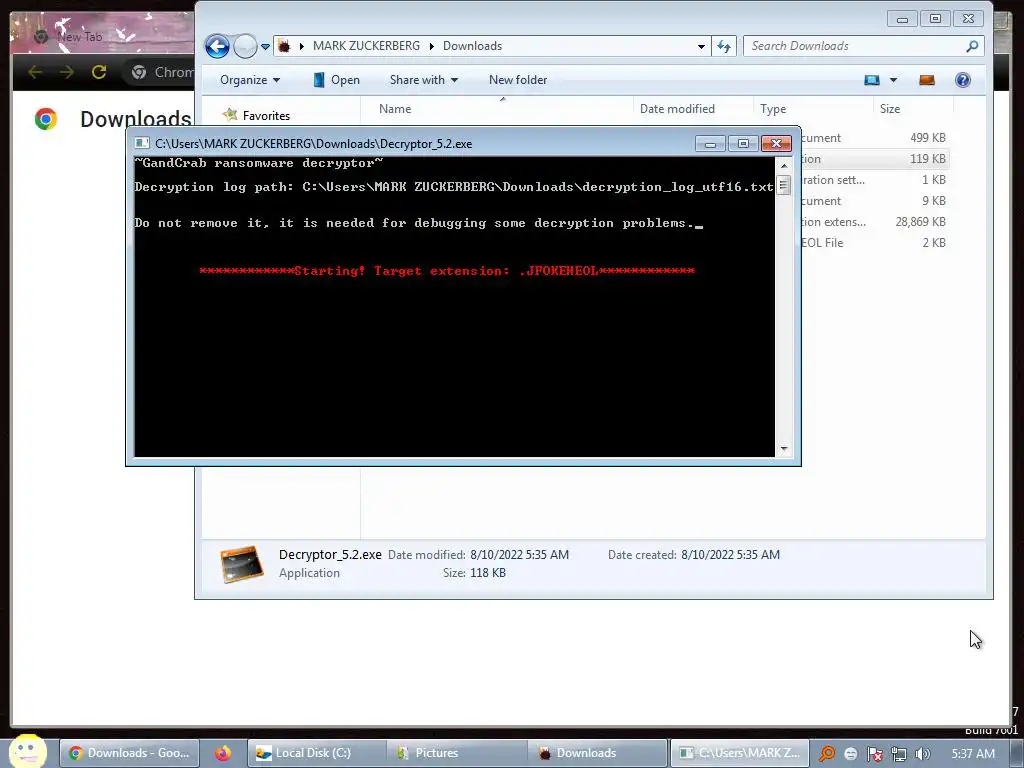Switch to Local Disk (C:) taskbar window
Image resolution: width=1024 pixels, height=768 pixels.
click(316, 753)
